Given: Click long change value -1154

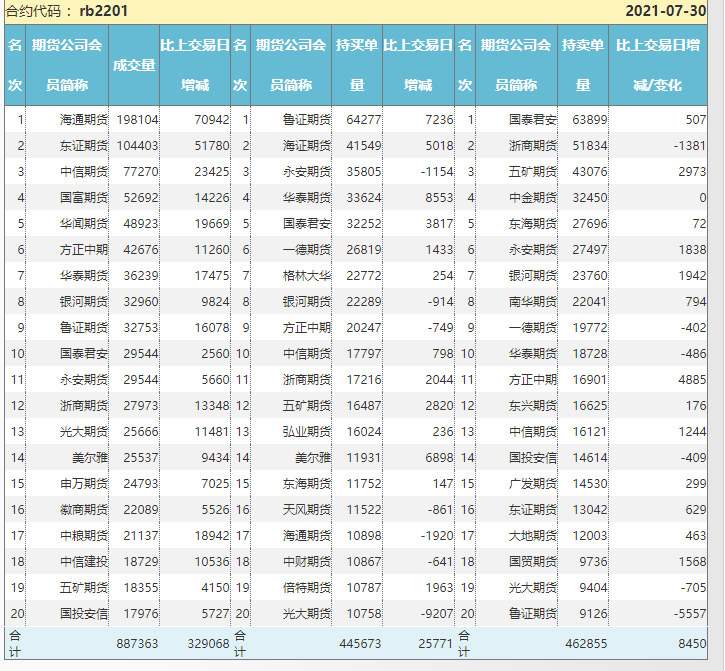Looking at the screenshot, I should pos(437,172).
